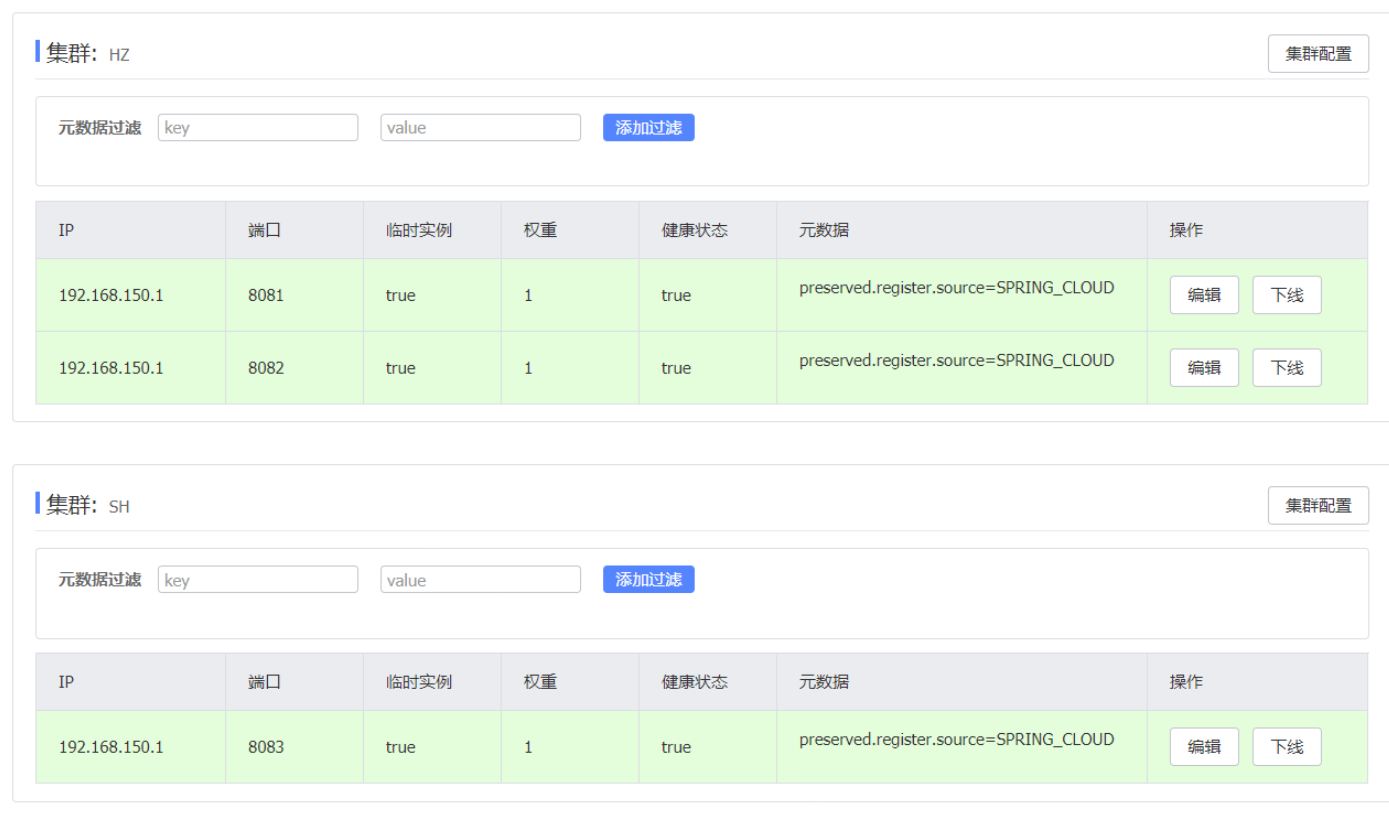
Task: Select the port cell showing 8083
Action: 266,747
